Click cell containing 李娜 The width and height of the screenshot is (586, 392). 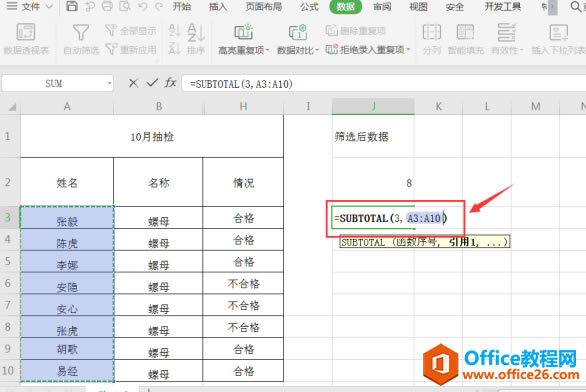[67, 261]
